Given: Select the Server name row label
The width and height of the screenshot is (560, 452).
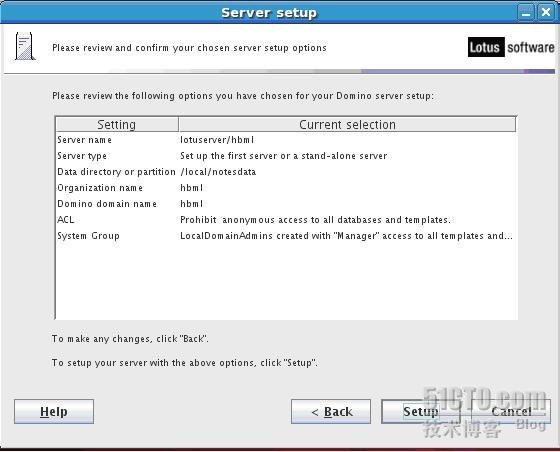Looking at the screenshot, I should 84,140.
